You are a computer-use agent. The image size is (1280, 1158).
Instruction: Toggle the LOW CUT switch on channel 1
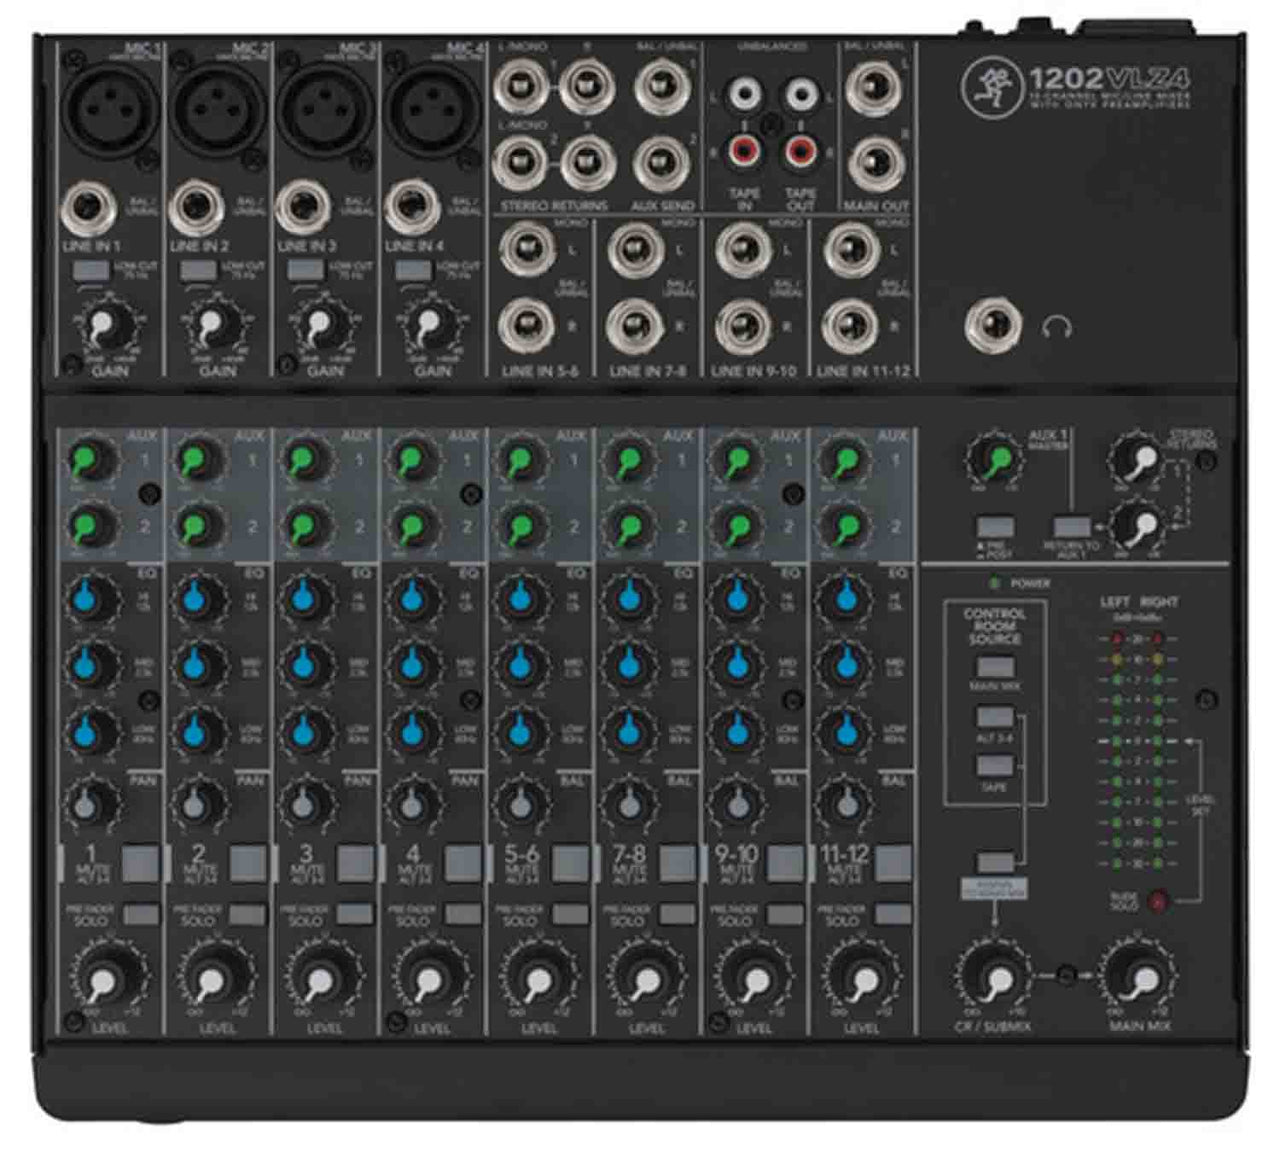90,271
